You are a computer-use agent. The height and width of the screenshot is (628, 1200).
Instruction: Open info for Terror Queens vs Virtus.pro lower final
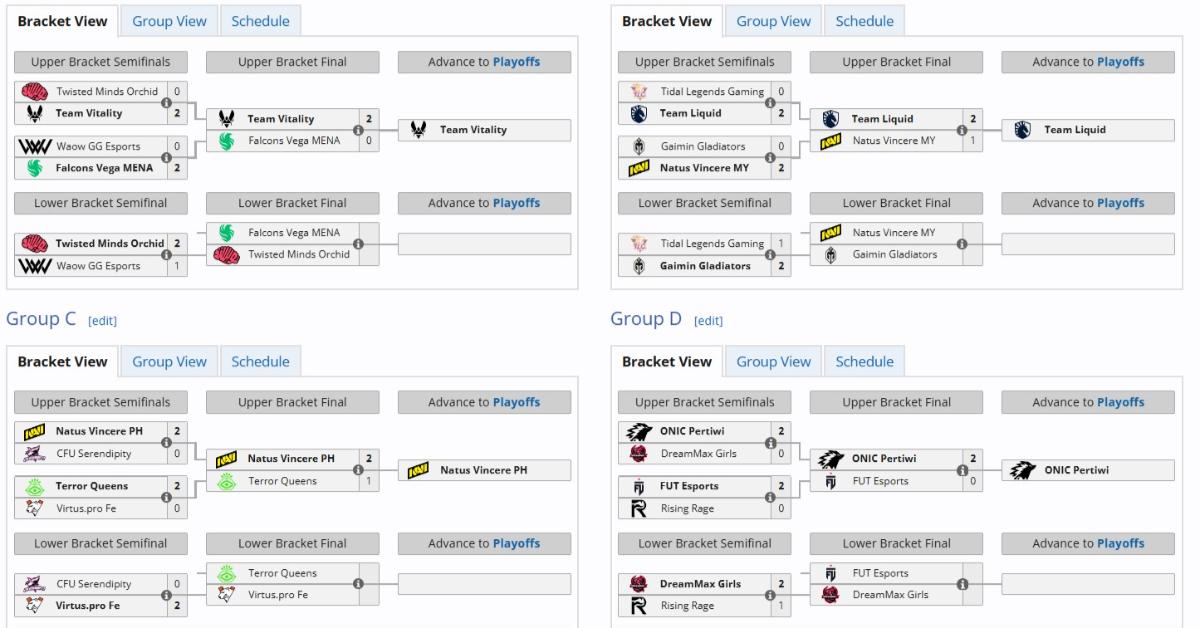point(358,584)
